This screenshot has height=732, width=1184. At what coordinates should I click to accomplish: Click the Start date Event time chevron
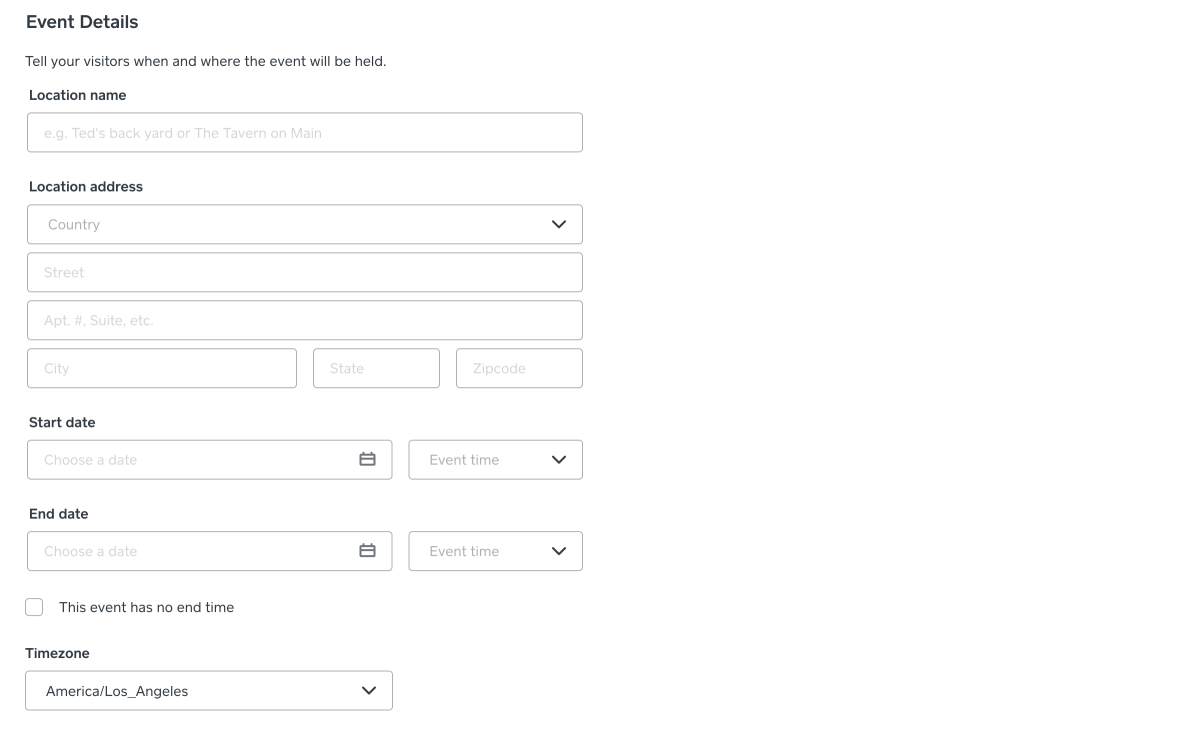559,460
